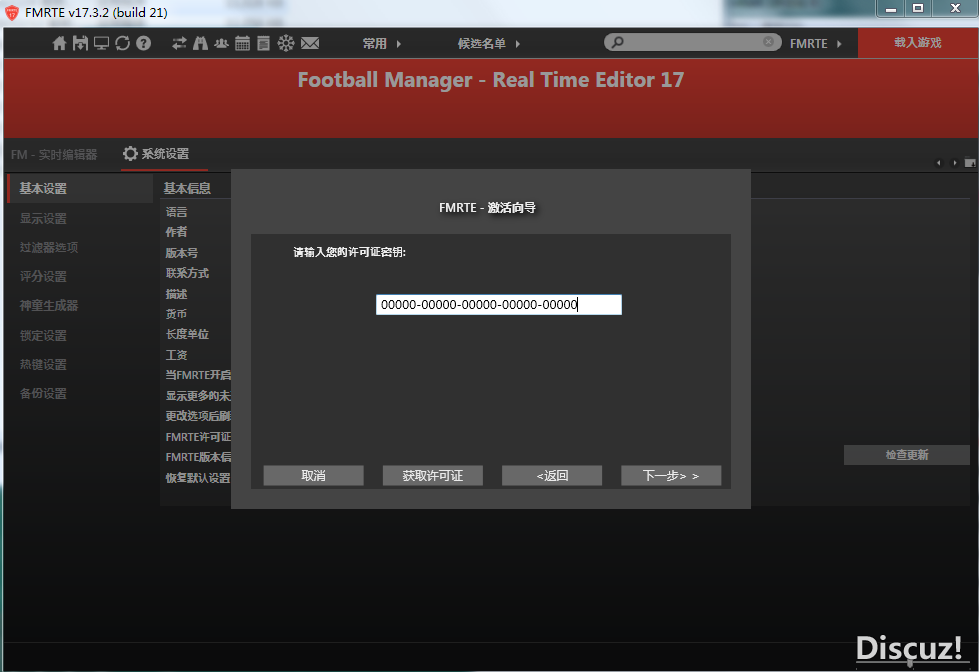979x672 pixels.
Task: Click the 语言 row label
Action: coord(176,212)
